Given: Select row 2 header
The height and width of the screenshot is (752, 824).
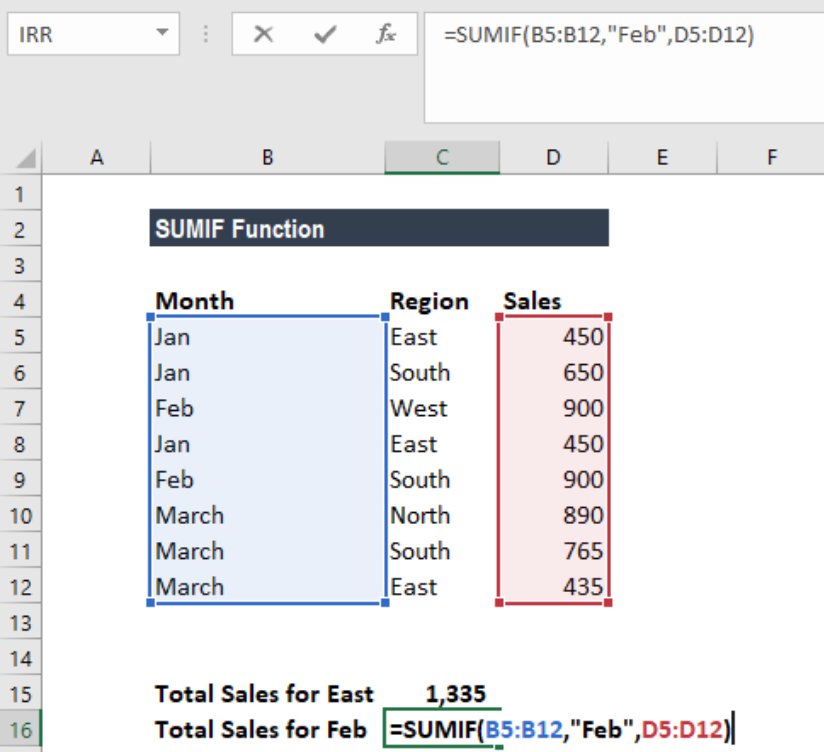Looking at the screenshot, I should pos(20,230).
